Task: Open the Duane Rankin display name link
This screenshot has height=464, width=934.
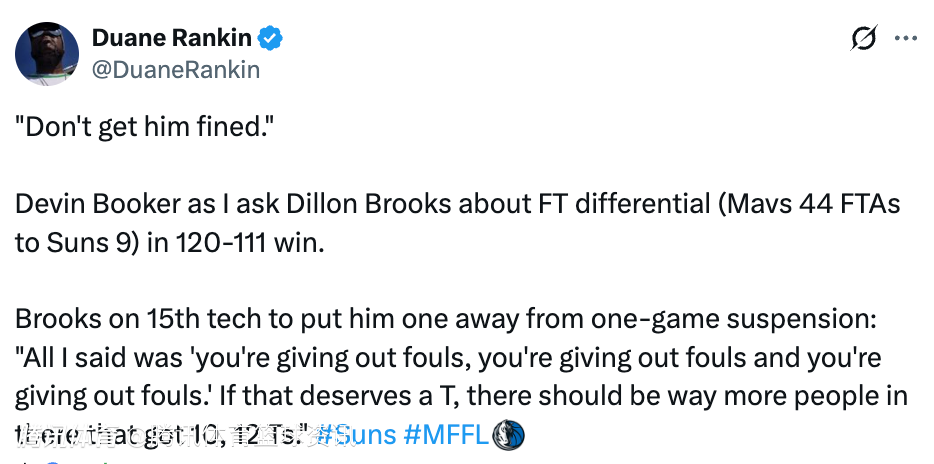Action: point(173,39)
